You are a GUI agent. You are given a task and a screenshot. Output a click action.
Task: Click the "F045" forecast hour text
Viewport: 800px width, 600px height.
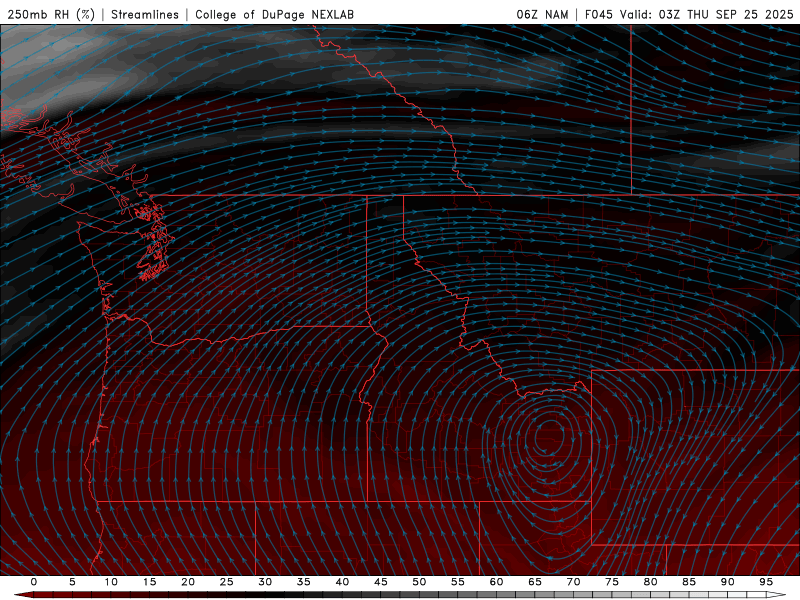point(598,14)
